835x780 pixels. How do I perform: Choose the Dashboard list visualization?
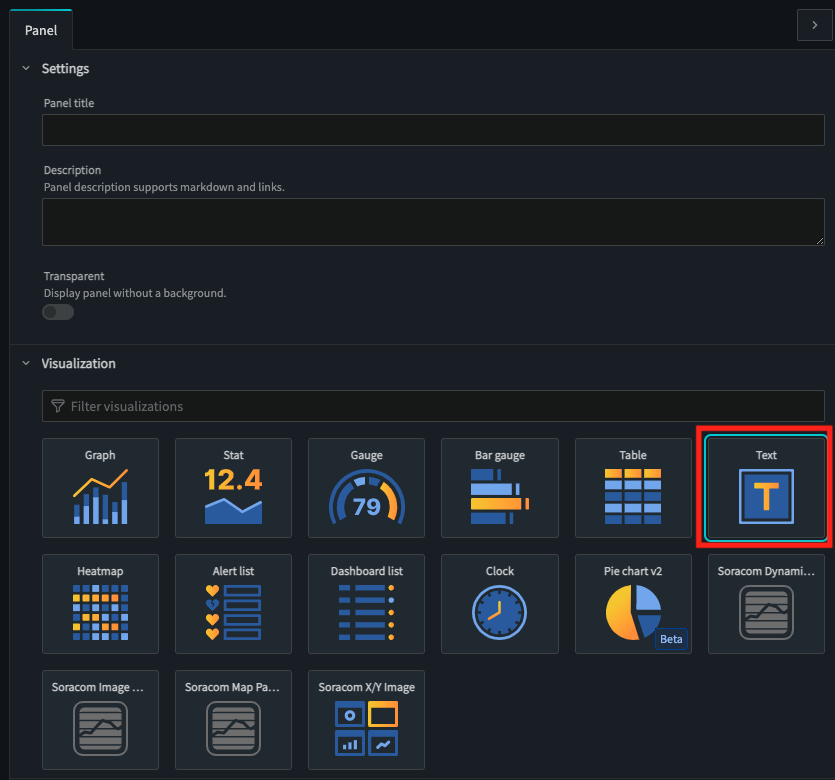366,604
